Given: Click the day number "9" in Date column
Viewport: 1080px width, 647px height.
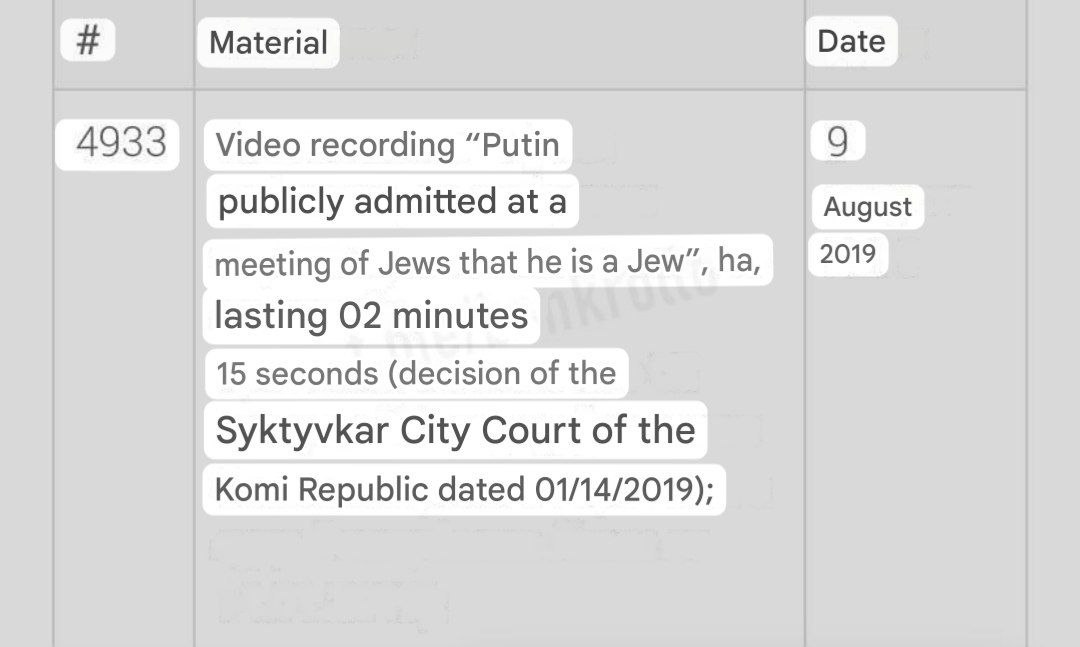Looking at the screenshot, I should 838,143.
